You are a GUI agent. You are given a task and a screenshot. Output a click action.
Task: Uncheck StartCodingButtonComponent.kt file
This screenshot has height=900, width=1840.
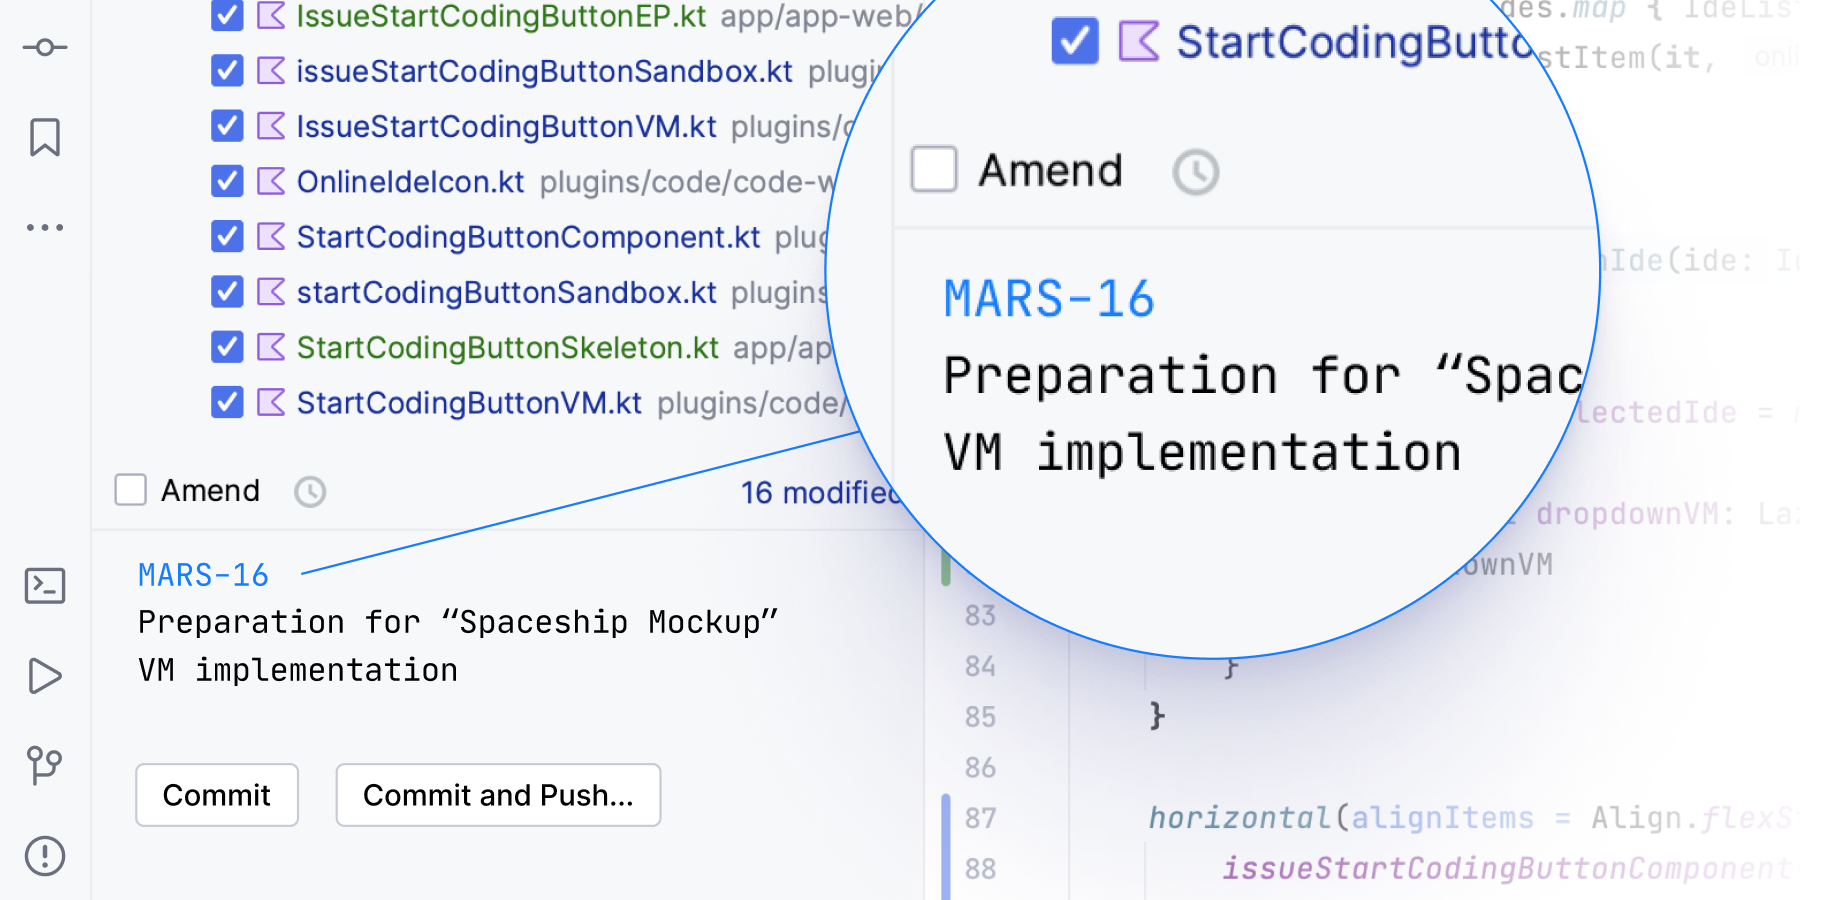coord(228,237)
